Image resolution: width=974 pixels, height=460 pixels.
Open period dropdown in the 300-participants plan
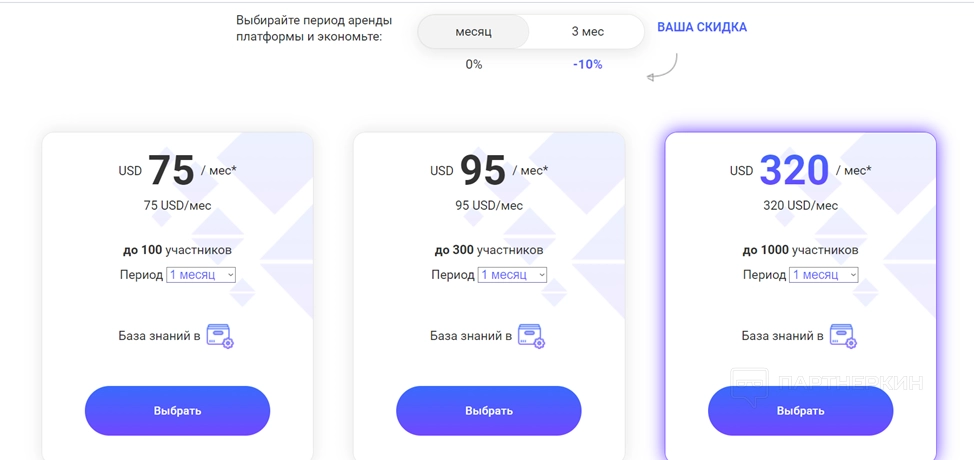pyautogui.click(x=512, y=274)
